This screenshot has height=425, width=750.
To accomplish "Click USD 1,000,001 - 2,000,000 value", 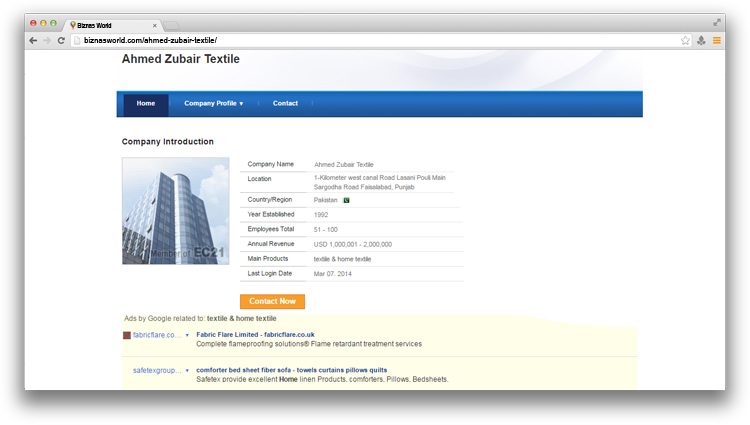I will (x=353, y=244).
